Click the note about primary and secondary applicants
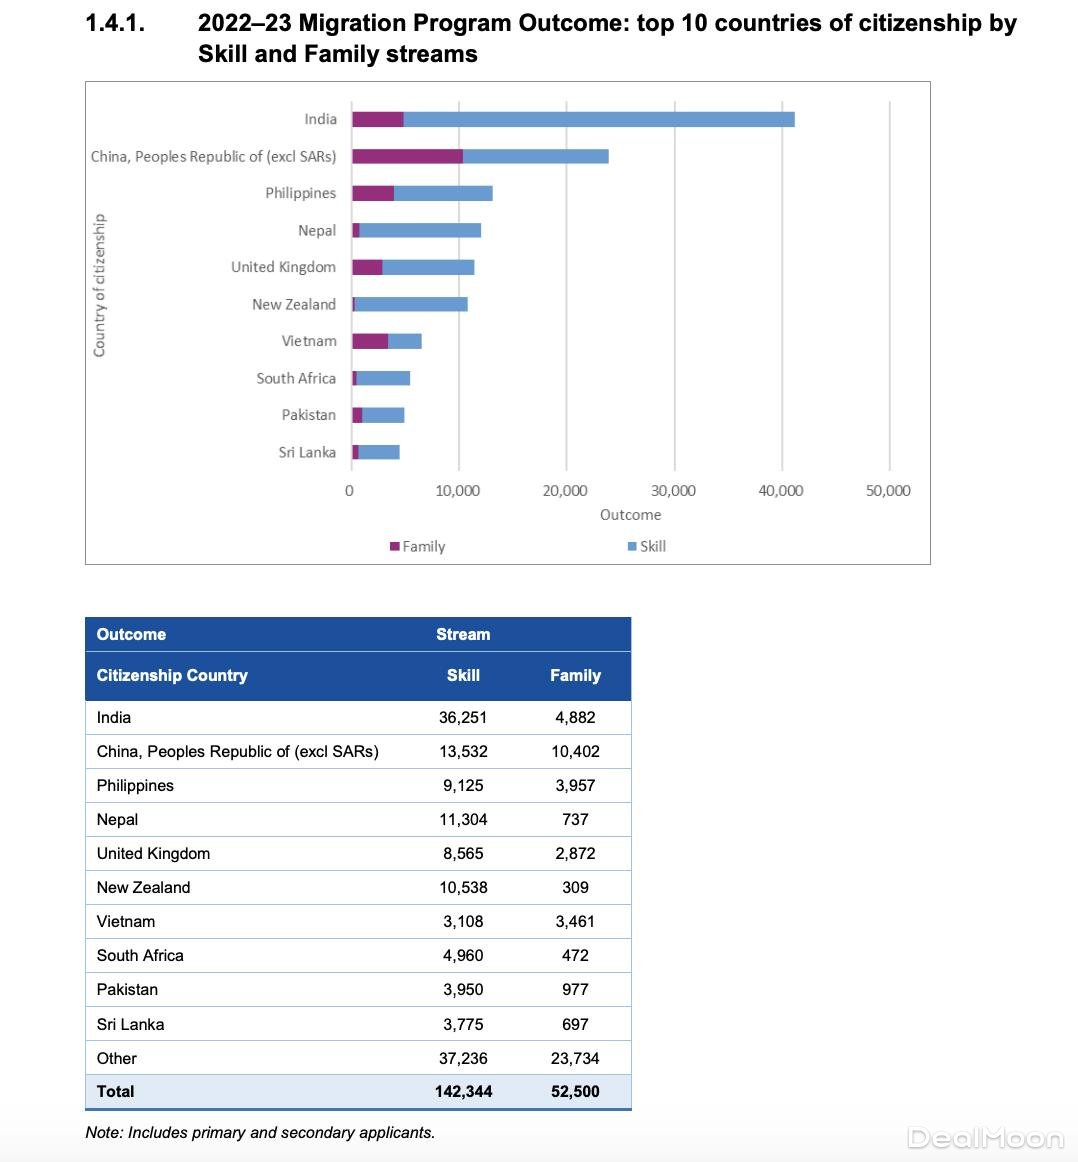1078x1162 pixels. coord(260,1133)
